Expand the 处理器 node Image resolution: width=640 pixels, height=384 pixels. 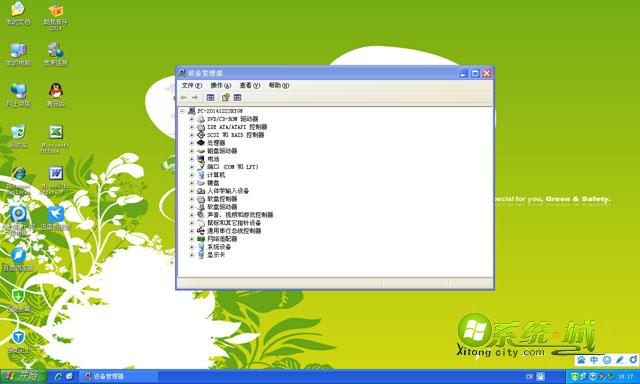[x=191, y=143]
